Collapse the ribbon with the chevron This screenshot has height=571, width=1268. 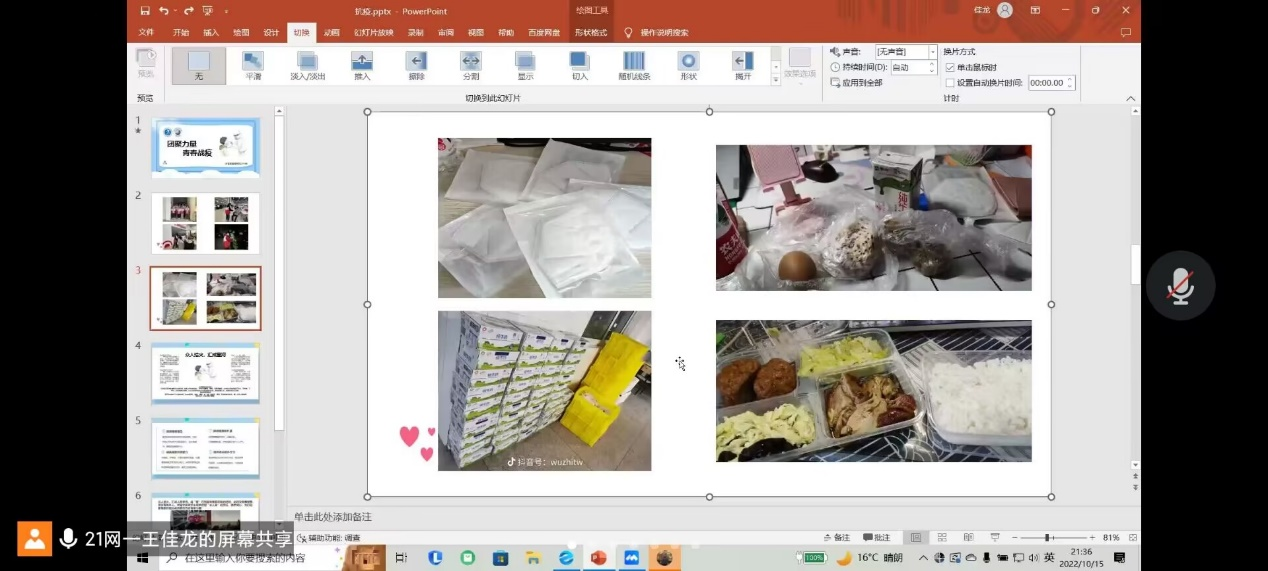click(1131, 98)
